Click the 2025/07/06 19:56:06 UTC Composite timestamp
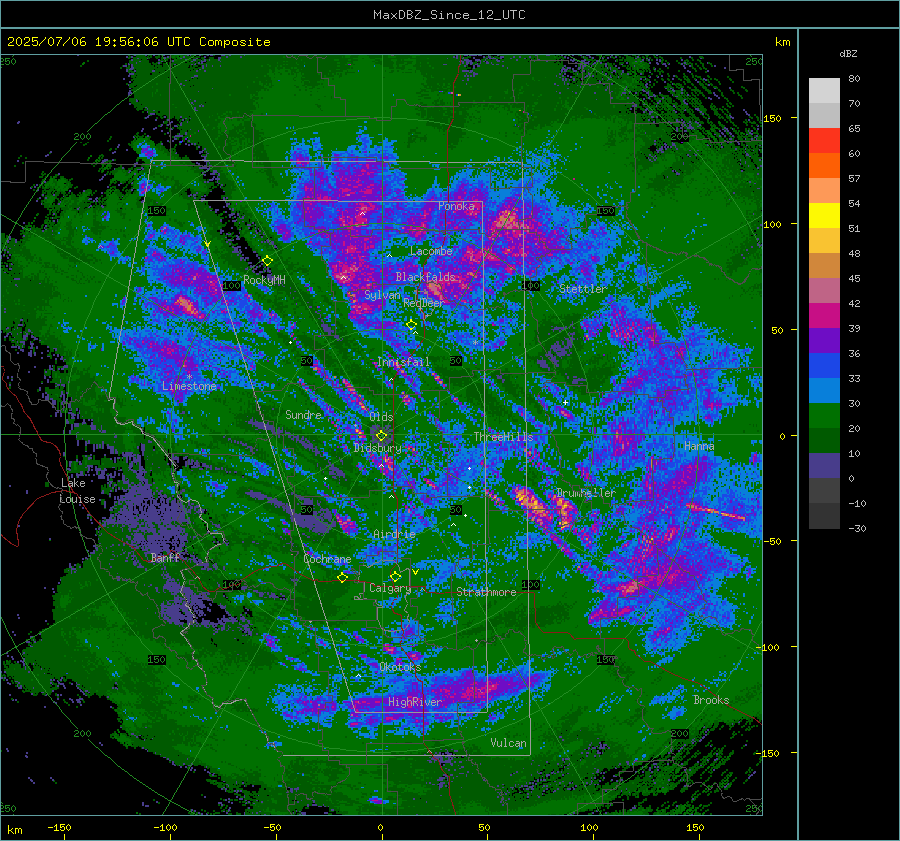 [x=138, y=42]
